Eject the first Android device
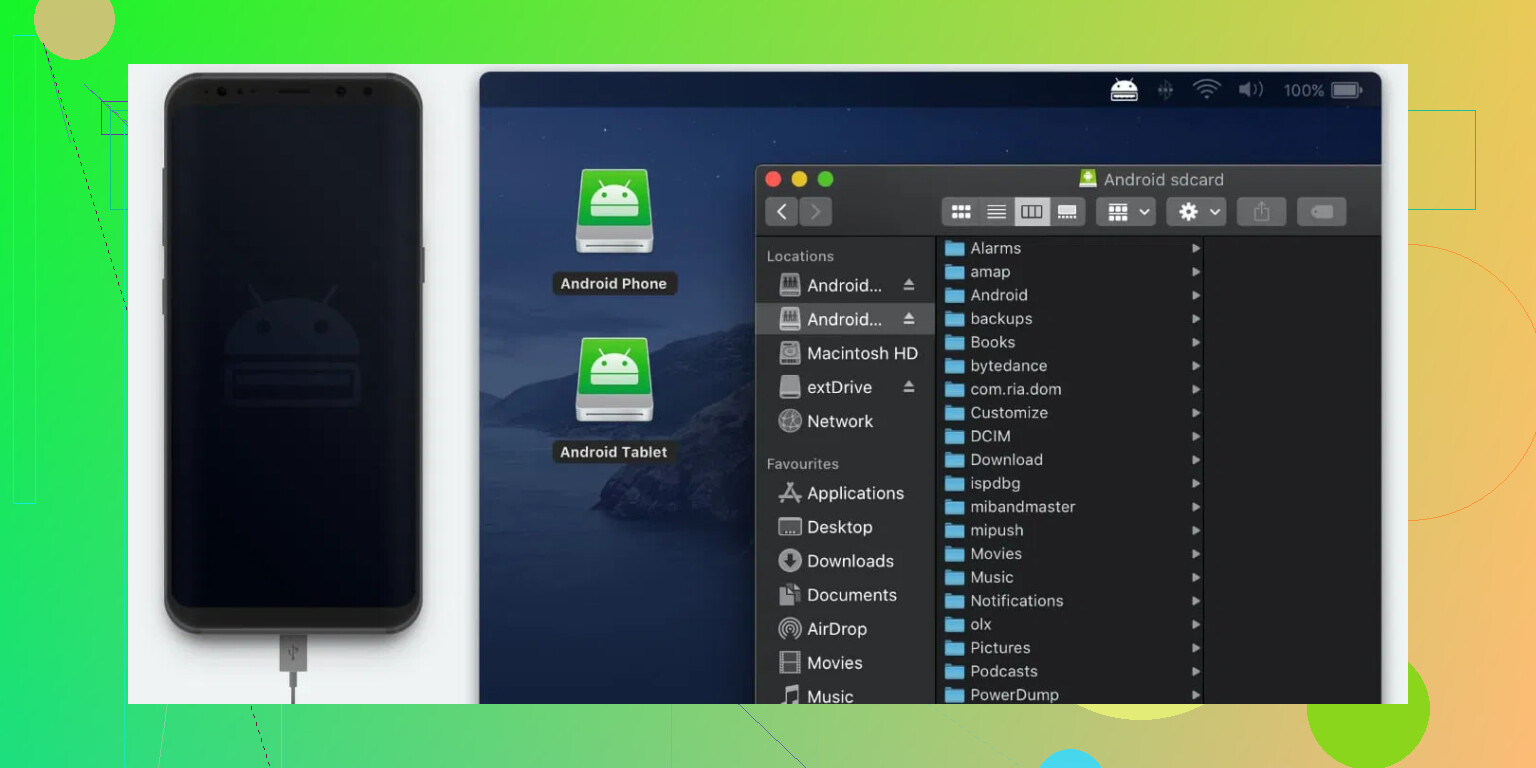This screenshot has width=1536, height=768. click(908, 285)
